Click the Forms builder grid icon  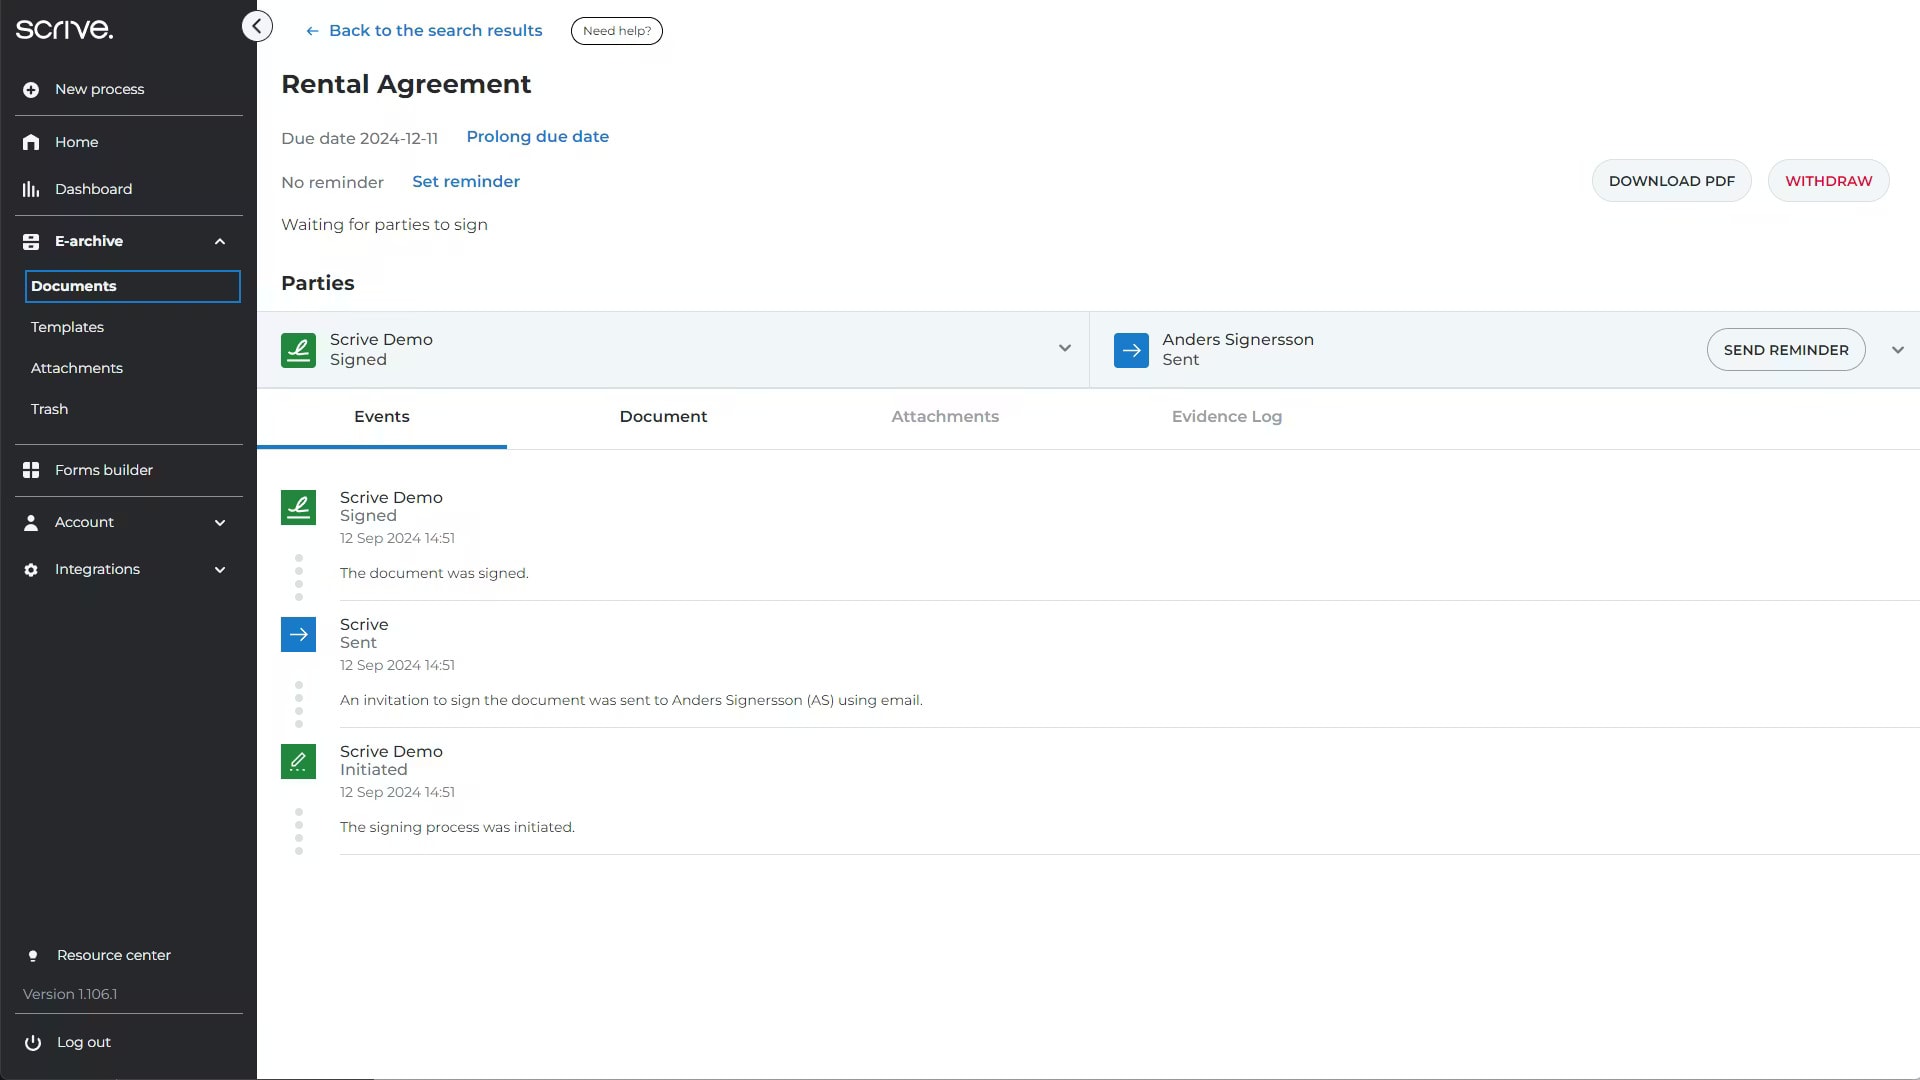click(31, 470)
